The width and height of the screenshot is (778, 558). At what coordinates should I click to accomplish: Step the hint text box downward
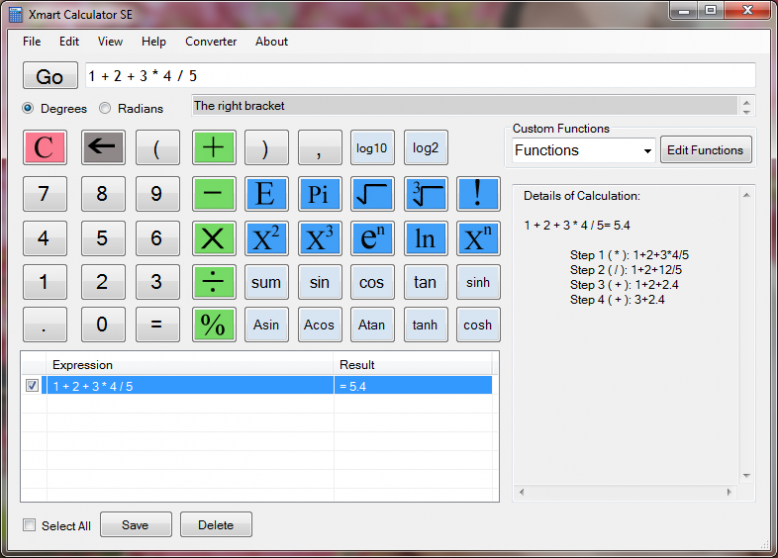[746, 112]
